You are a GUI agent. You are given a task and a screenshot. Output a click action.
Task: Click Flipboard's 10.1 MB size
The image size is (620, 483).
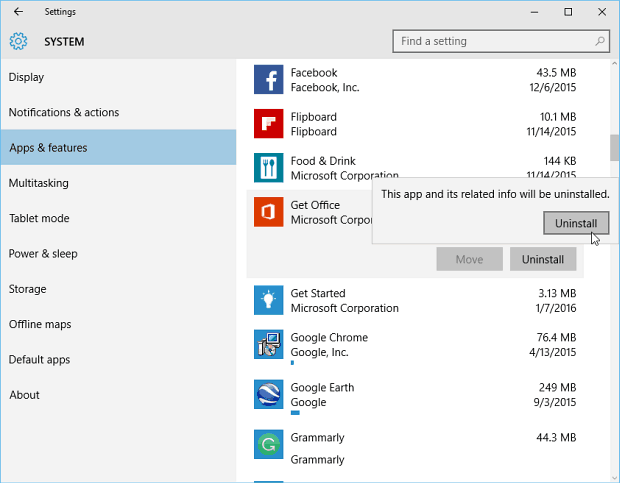(x=558, y=117)
